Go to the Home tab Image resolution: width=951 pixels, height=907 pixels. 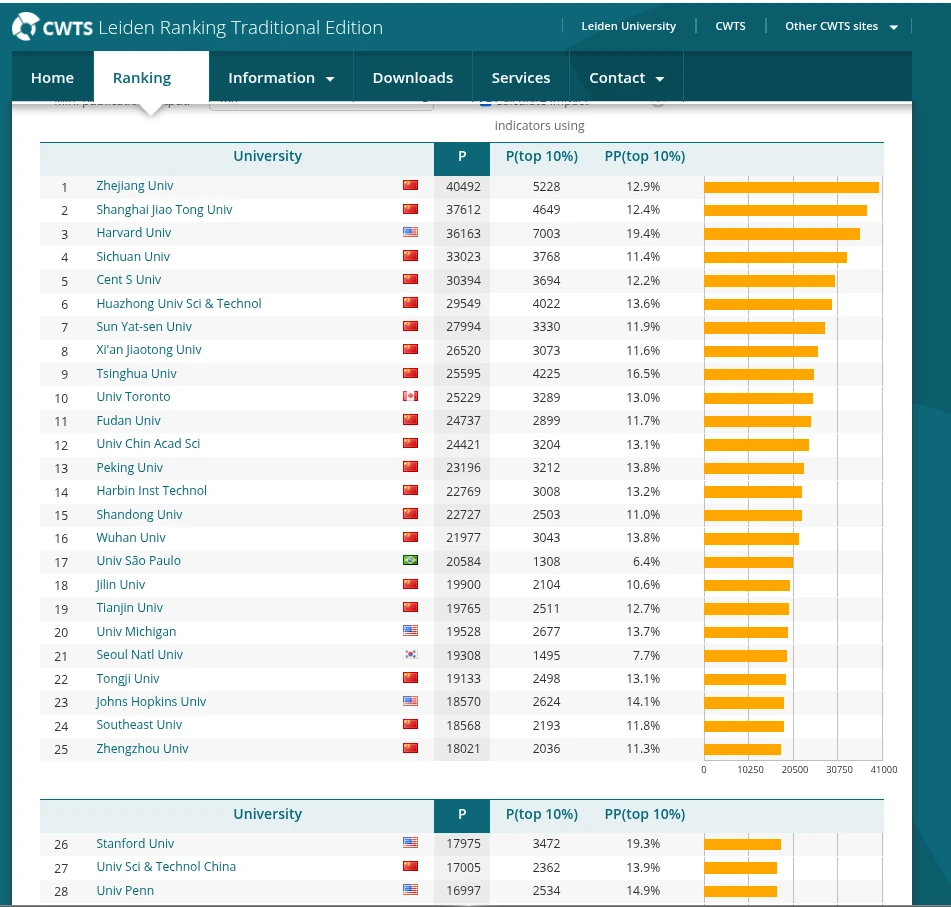pos(52,78)
